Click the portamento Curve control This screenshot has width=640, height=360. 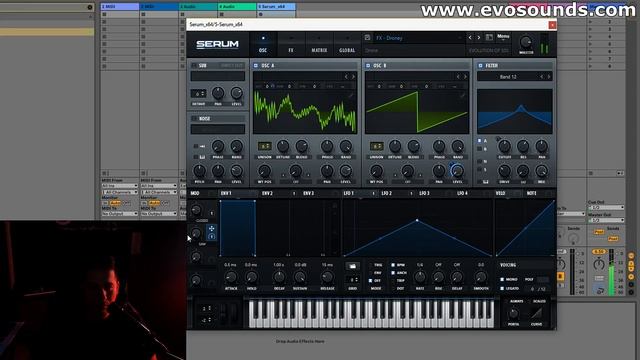[x=536, y=313]
